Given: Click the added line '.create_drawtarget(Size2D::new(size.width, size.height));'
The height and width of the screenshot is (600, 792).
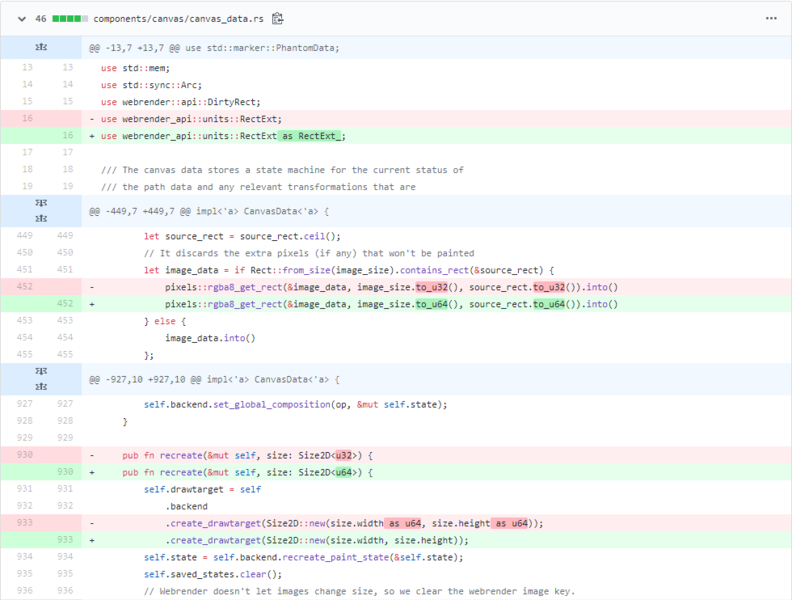Looking at the screenshot, I should 317,540.
